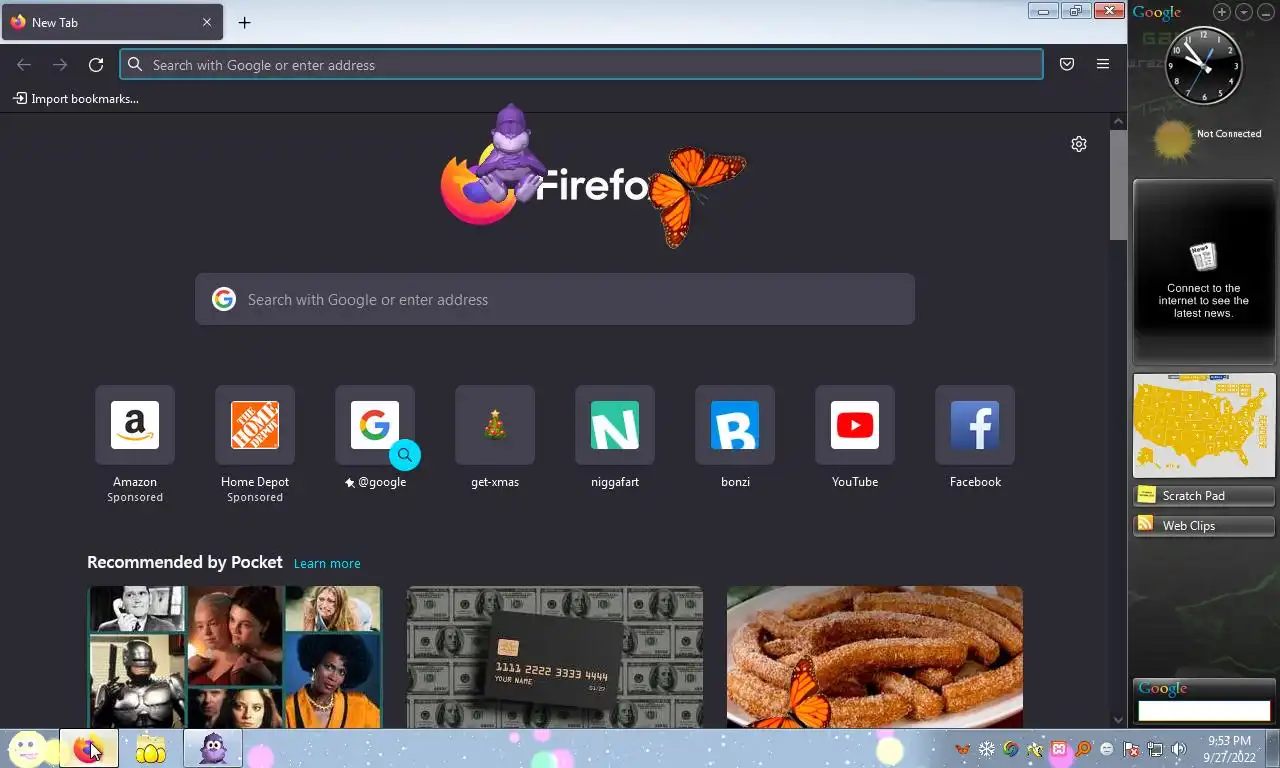Switch to Firefox in the taskbar

(x=88, y=748)
